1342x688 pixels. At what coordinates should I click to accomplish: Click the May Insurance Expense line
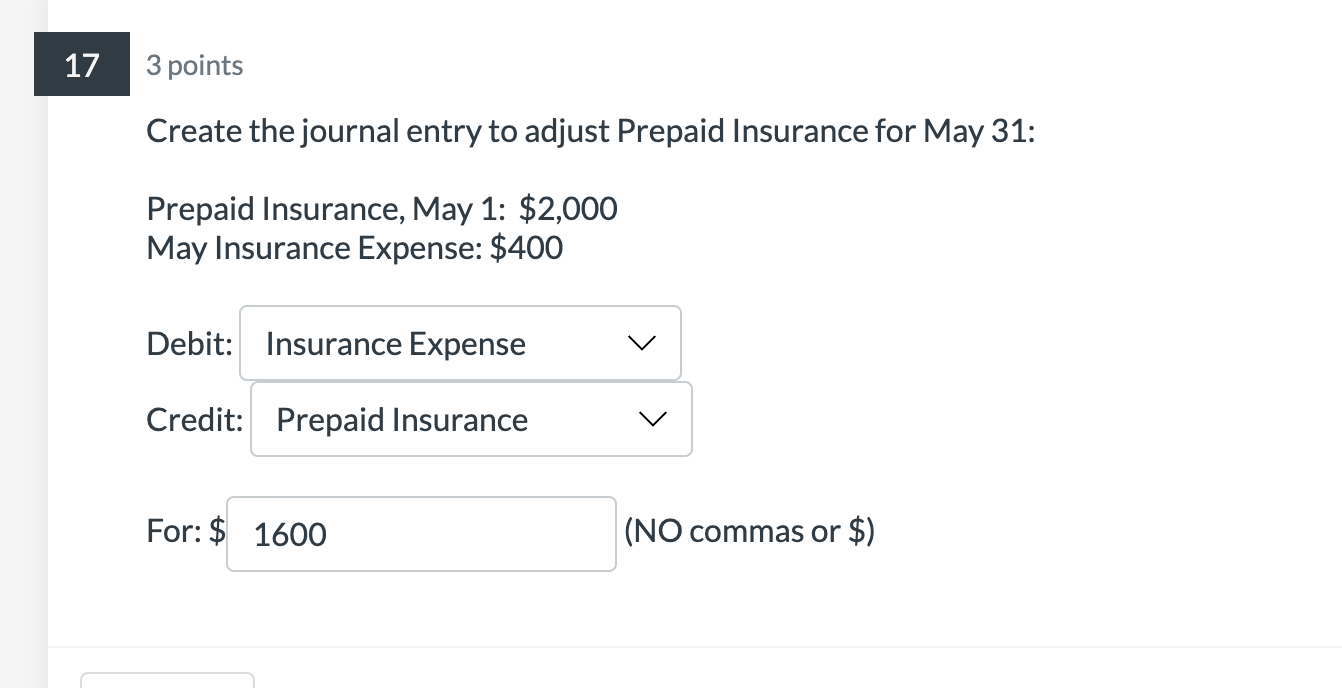[354, 247]
